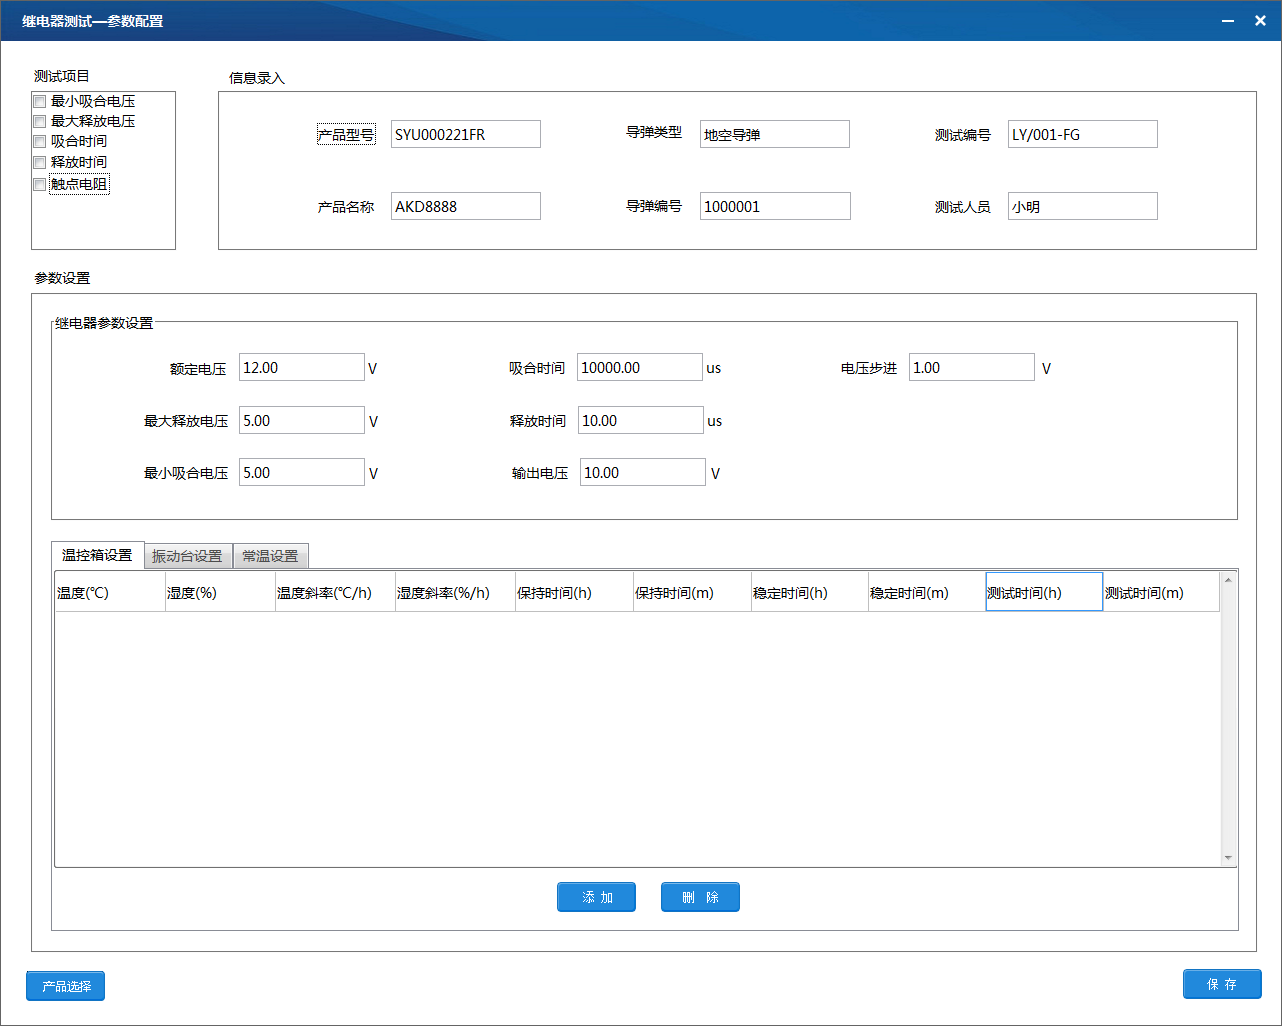The width and height of the screenshot is (1282, 1026).
Task: Select the 保持时间(h) column header
Action: tap(574, 592)
